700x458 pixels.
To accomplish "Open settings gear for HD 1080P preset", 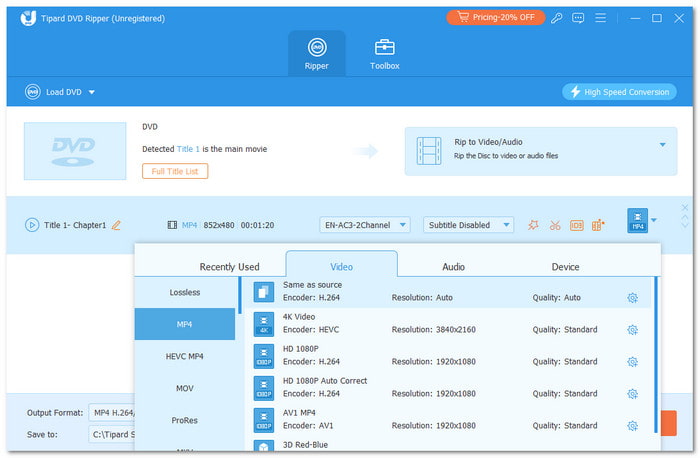I will tap(632, 361).
